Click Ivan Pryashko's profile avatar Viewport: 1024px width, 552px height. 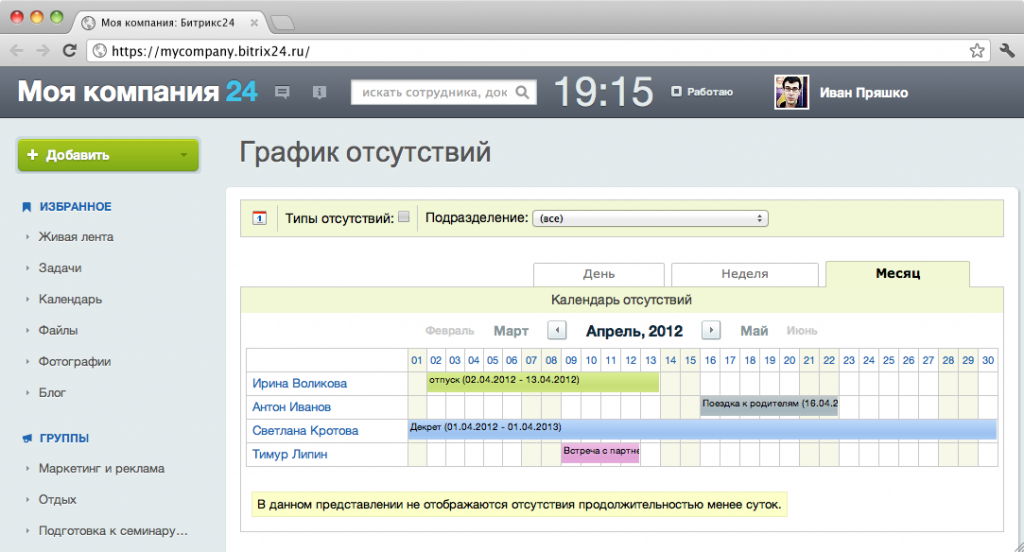pyautogui.click(x=791, y=93)
